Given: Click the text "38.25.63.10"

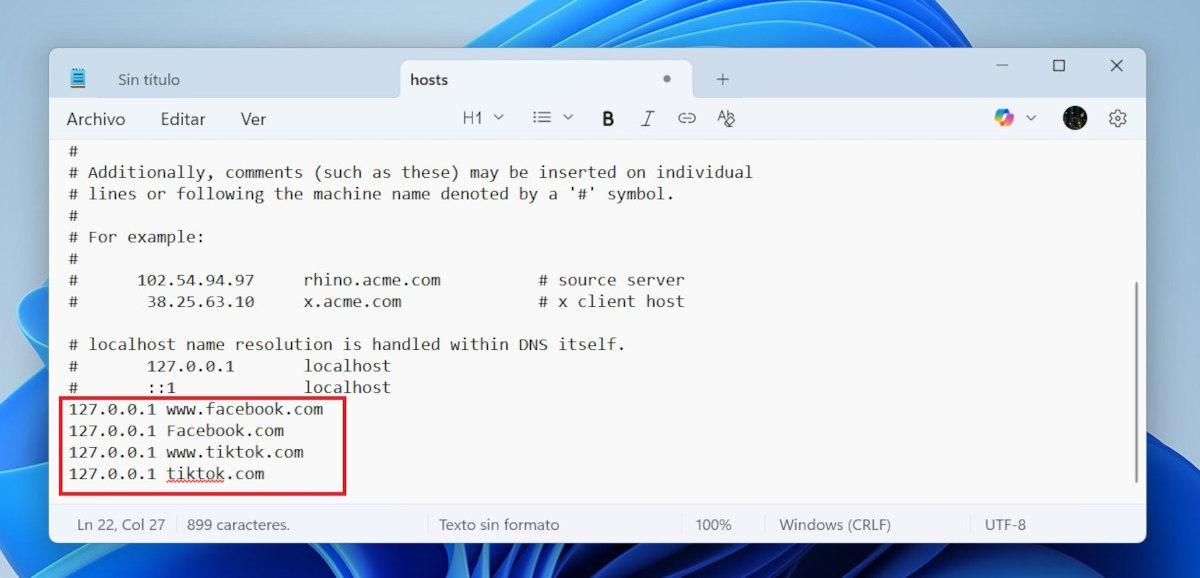Looking at the screenshot, I should [201, 301].
